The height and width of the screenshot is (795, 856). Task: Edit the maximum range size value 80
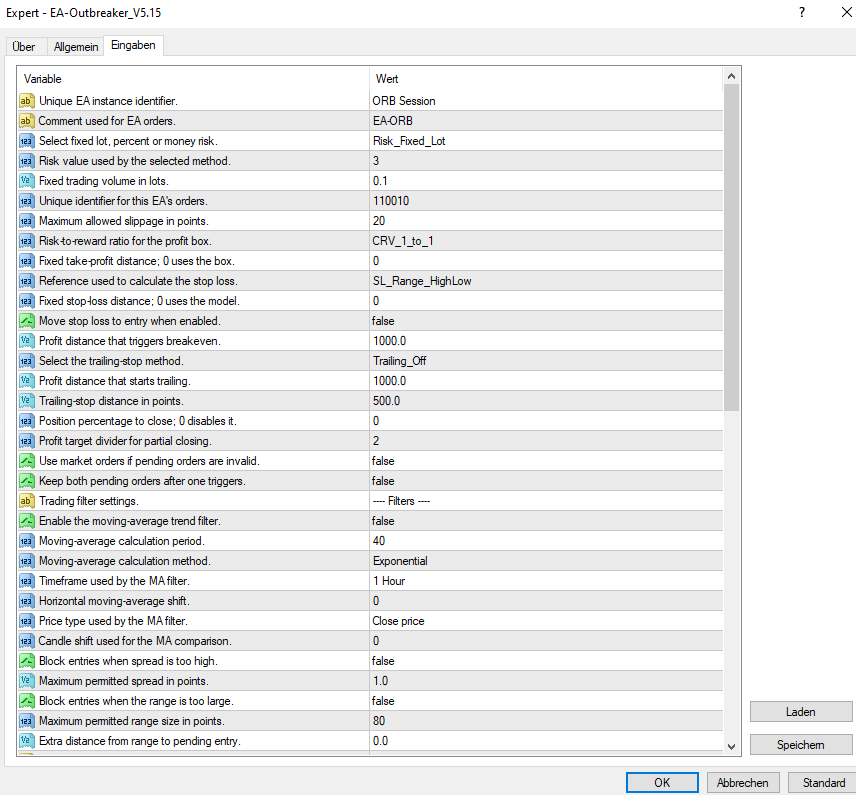click(546, 721)
